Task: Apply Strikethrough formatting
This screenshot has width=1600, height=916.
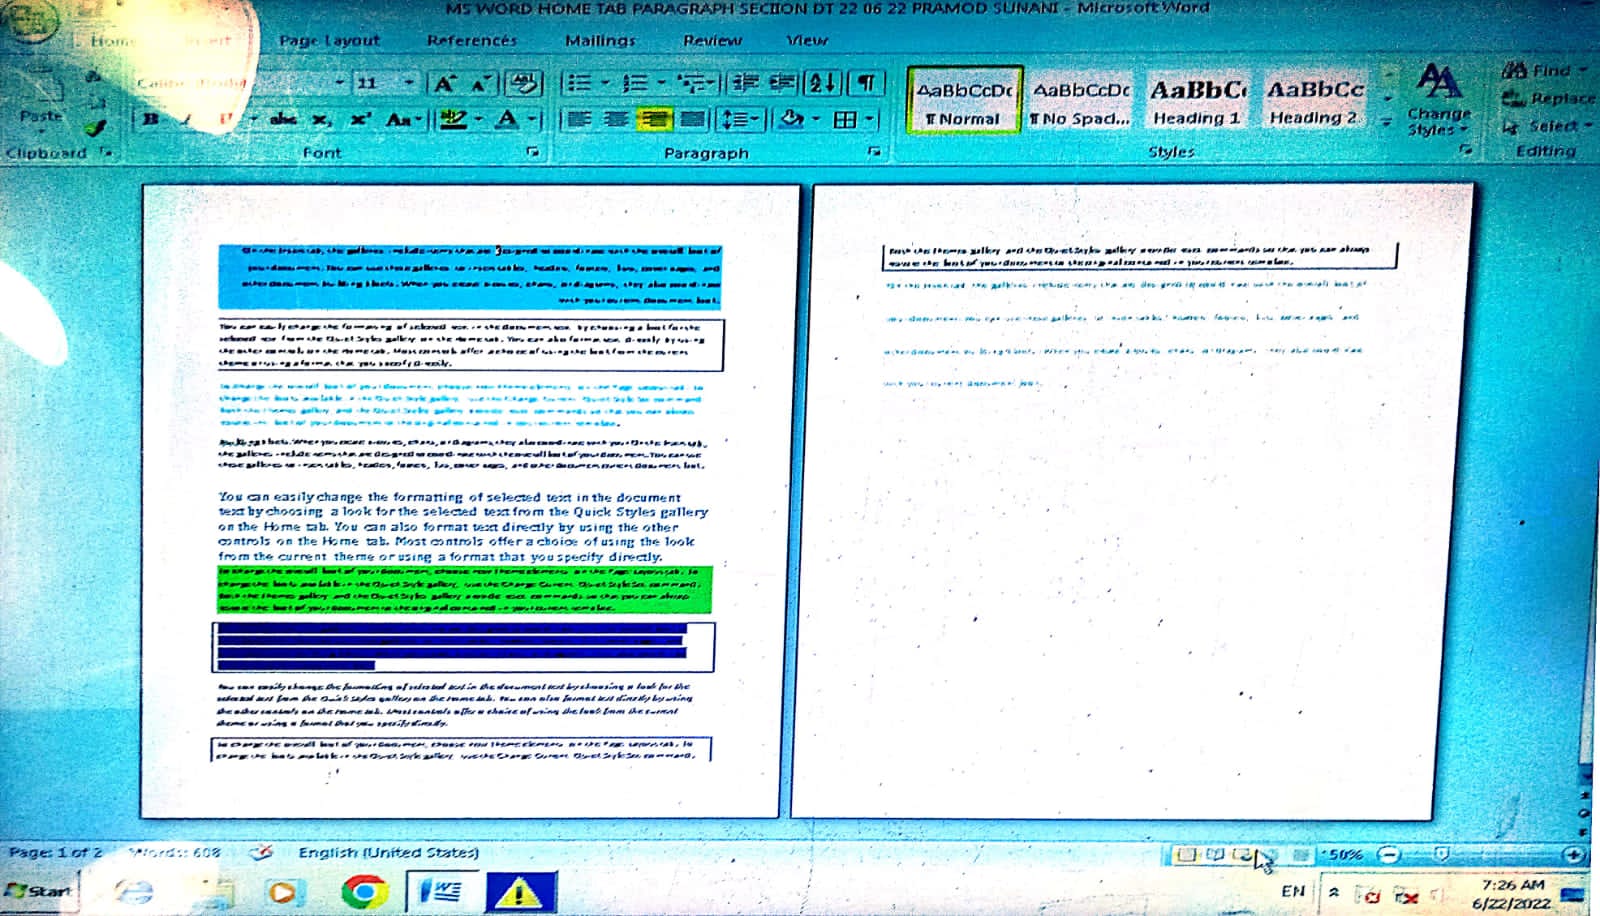Action: coord(283,120)
